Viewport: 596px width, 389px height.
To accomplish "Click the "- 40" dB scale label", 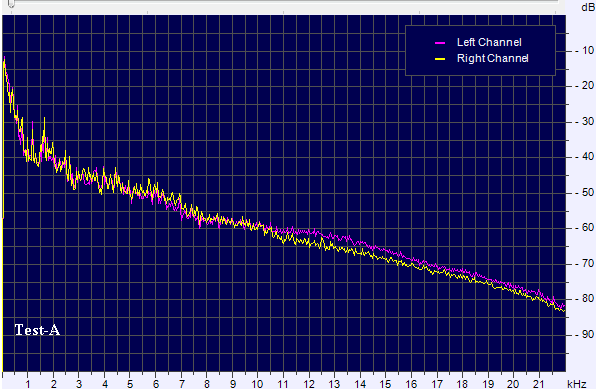I will [x=585, y=156].
